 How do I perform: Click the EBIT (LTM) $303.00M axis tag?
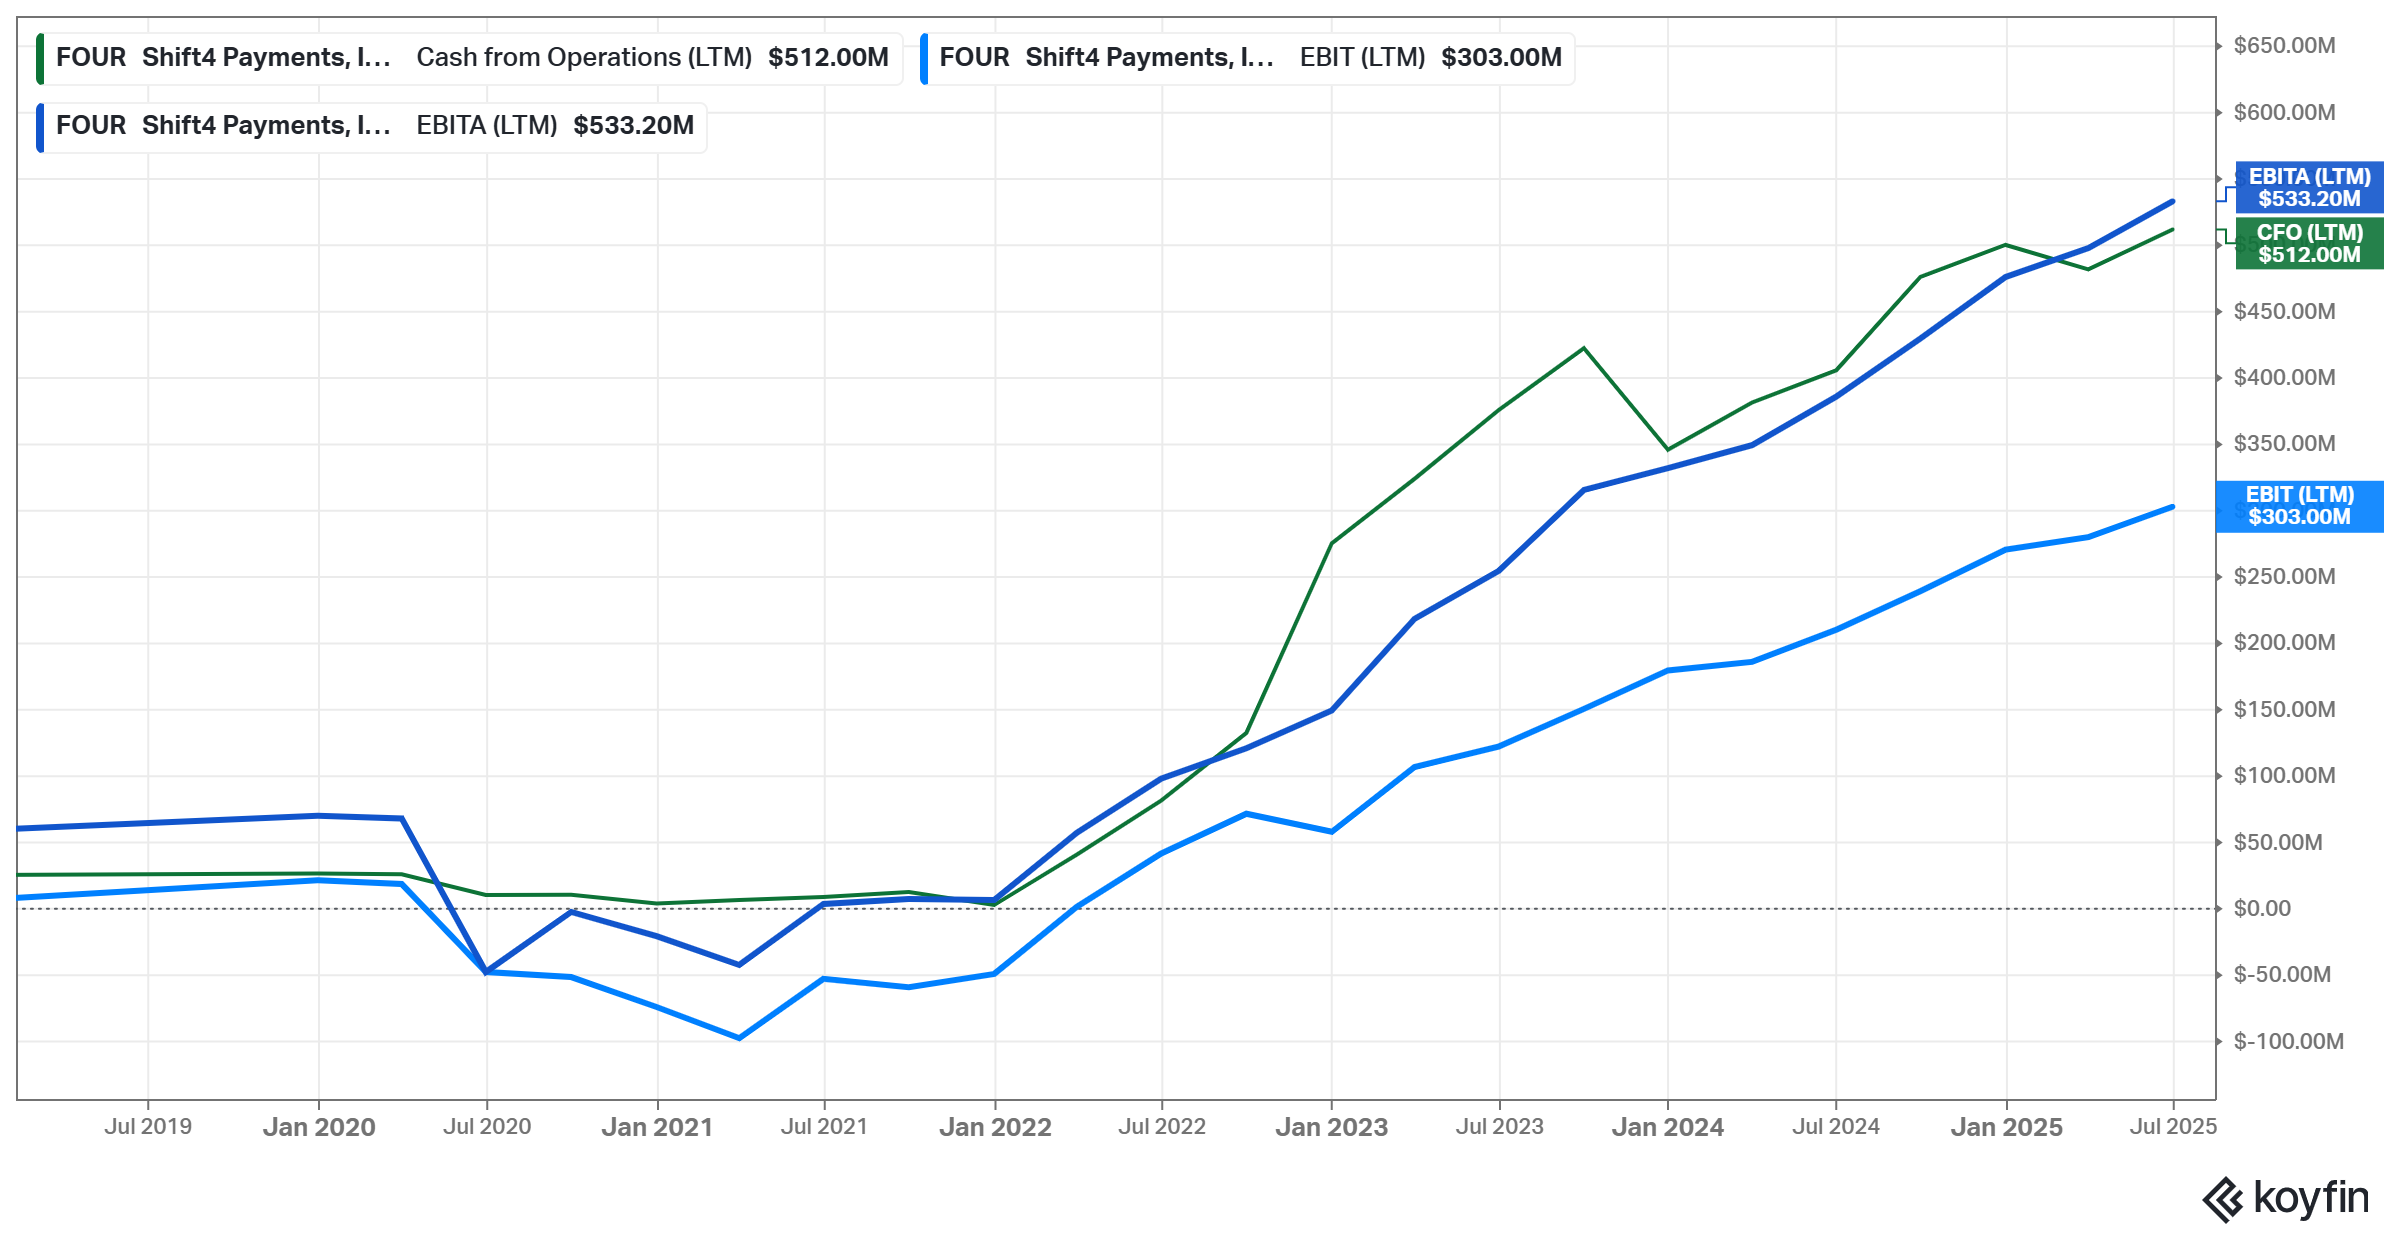coord(2299,506)
